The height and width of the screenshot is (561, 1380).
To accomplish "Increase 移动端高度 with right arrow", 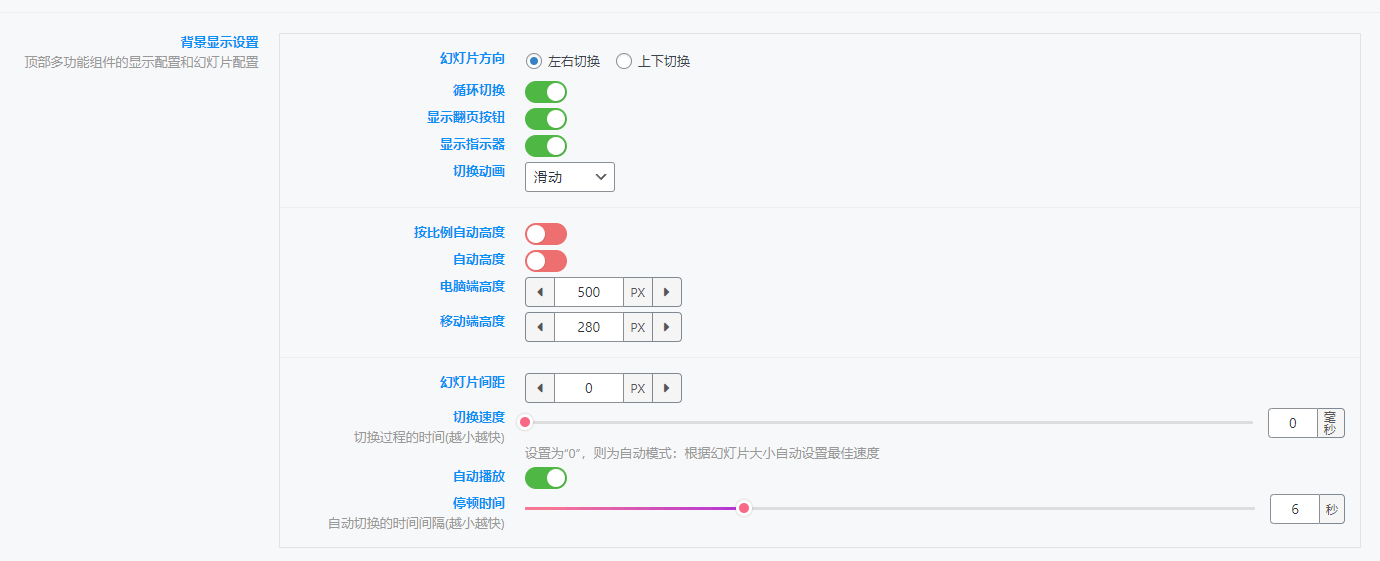I will tap(667, 327).
